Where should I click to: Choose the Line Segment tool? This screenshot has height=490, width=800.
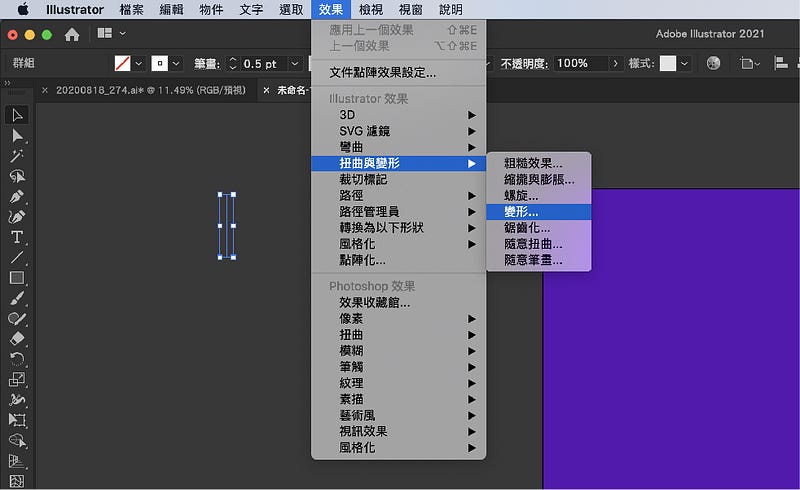pyautogui.click(x=17, y=258)
